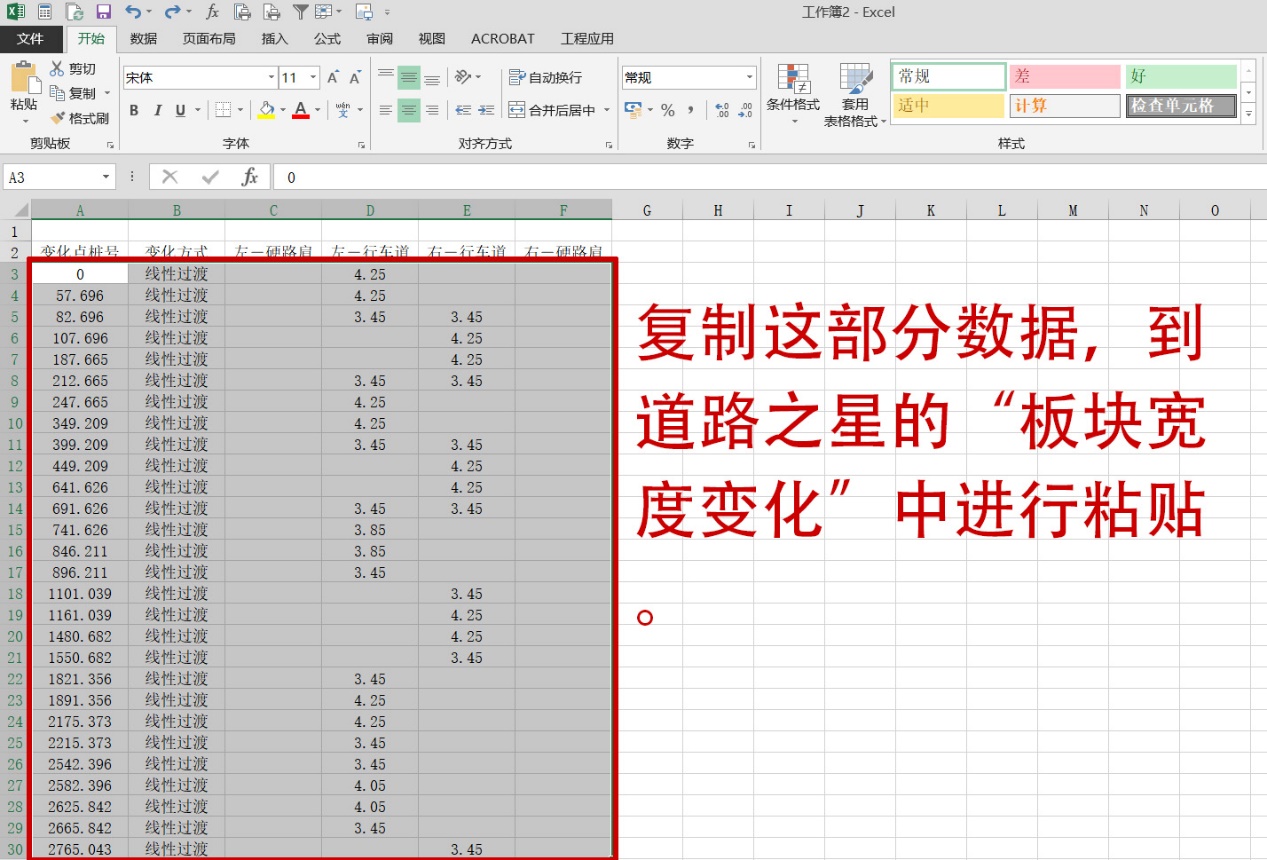Increase decimal places

tap(722, 110)
